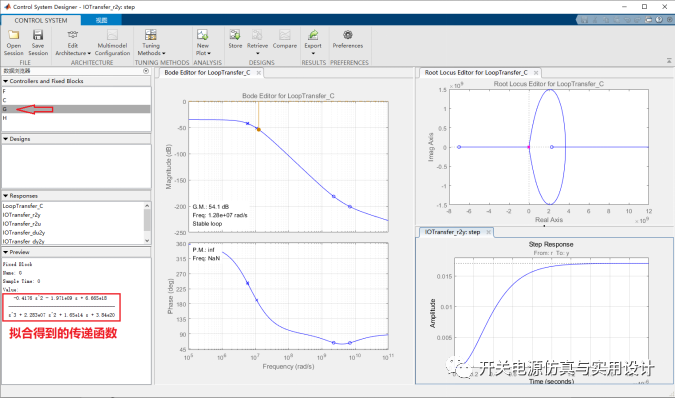Switch to the CONTROL SYSTEM ribbon tab

[x=41, y=20]
